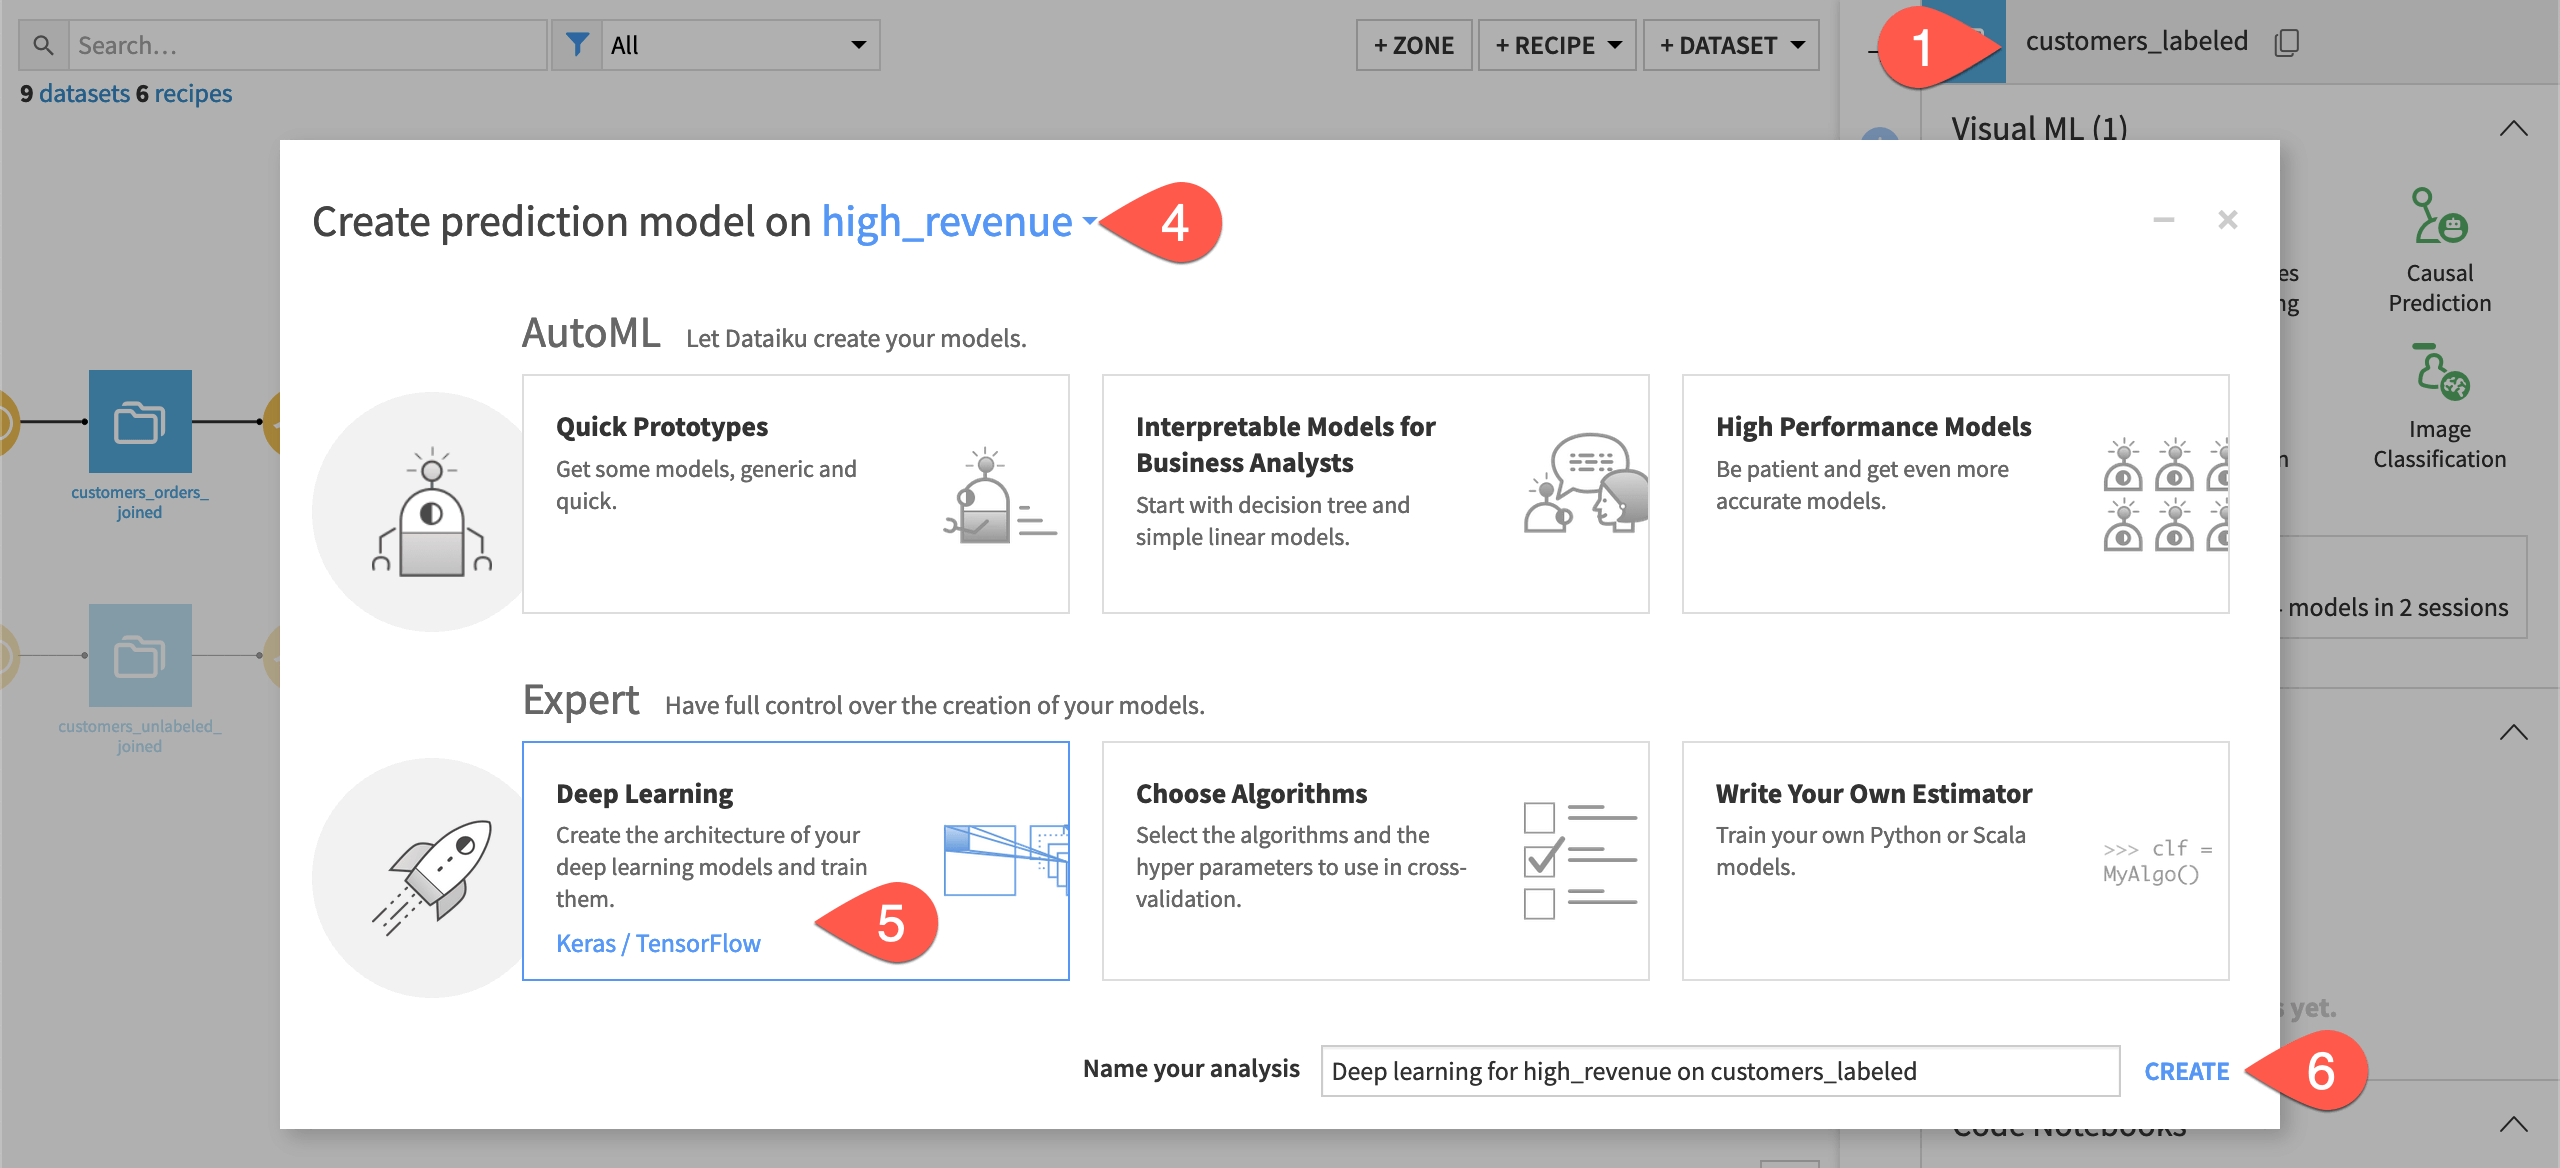
Task: Open the + DATASET dropdown
Action: (1731, 44)
